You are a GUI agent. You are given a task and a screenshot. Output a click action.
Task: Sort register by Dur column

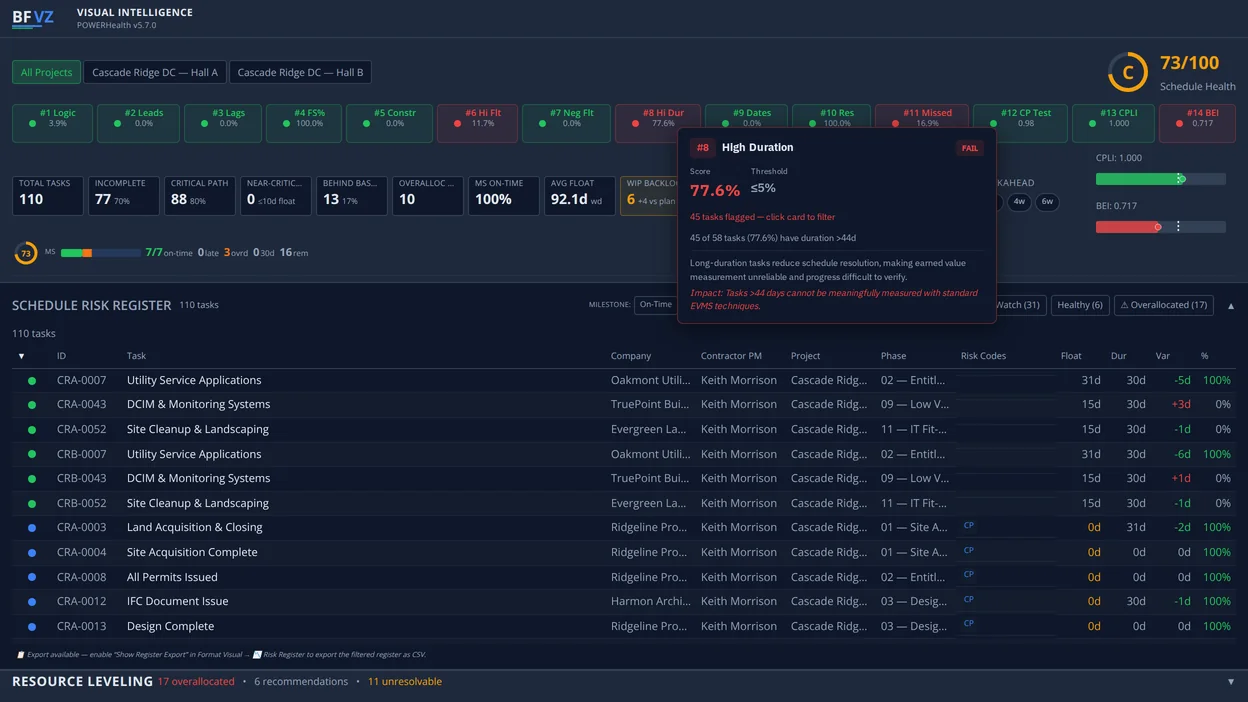coord(1119,356)
